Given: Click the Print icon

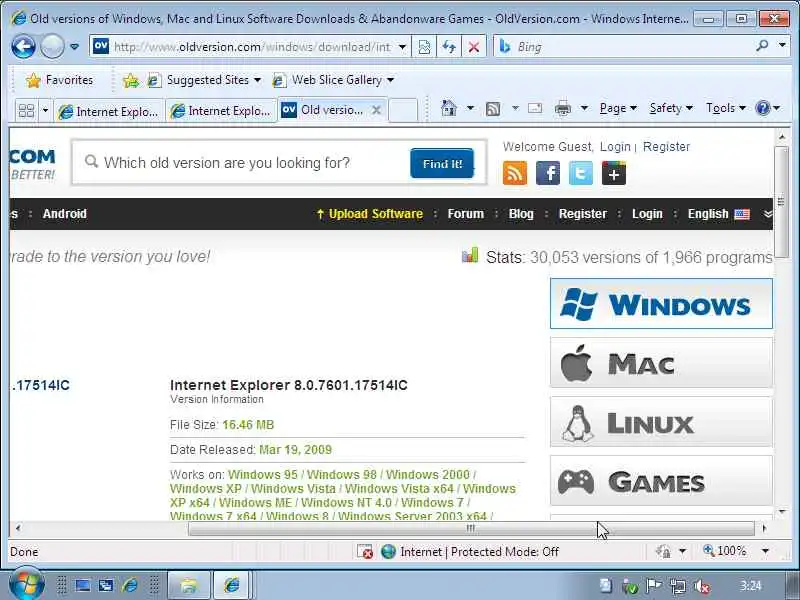Looking at the screenshot, I should point(563,109).
